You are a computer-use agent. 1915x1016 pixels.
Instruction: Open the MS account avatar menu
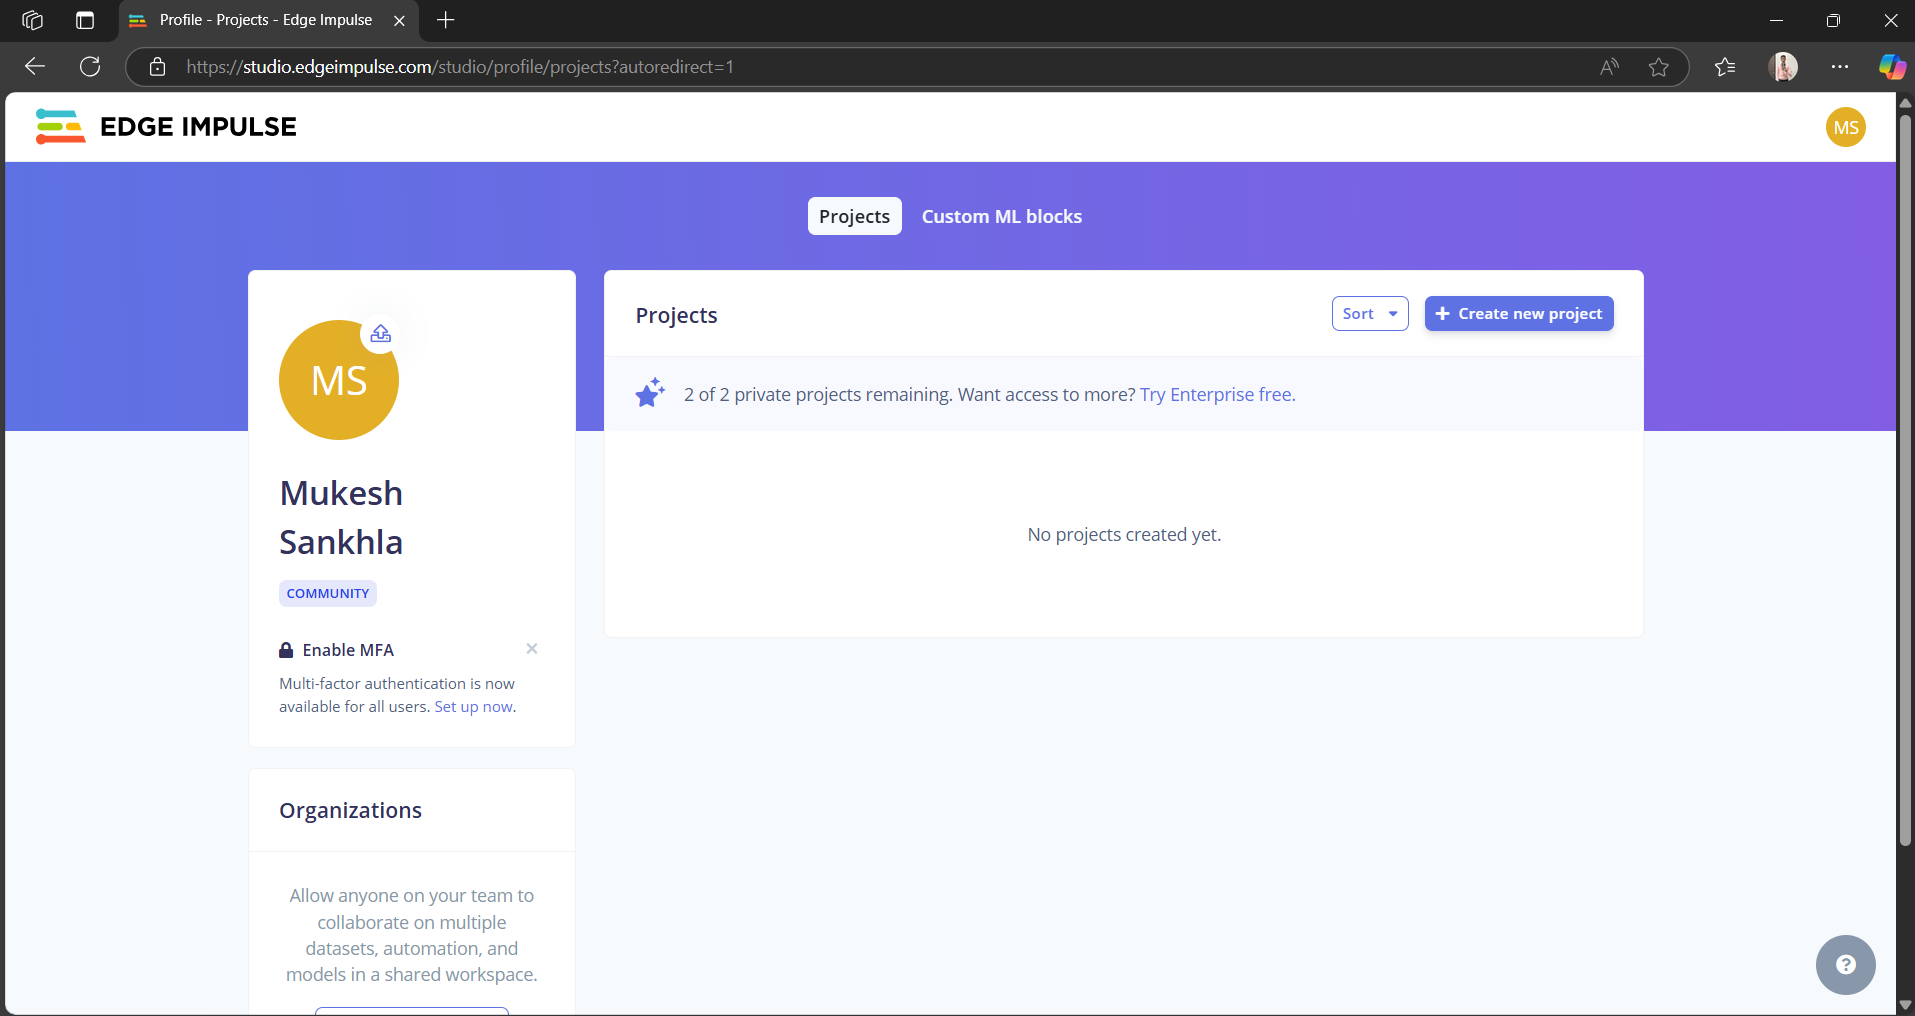tap(1845, 127)
